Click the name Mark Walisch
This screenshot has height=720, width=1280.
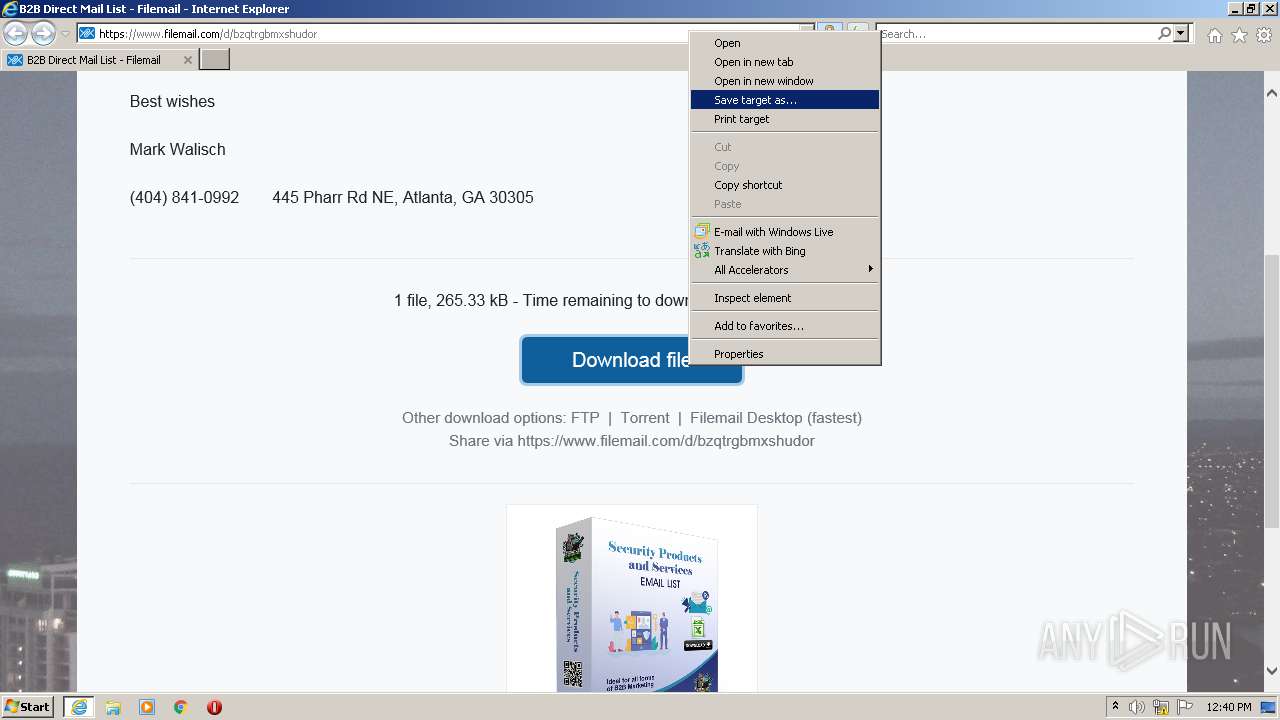click(x=177, y=150)
